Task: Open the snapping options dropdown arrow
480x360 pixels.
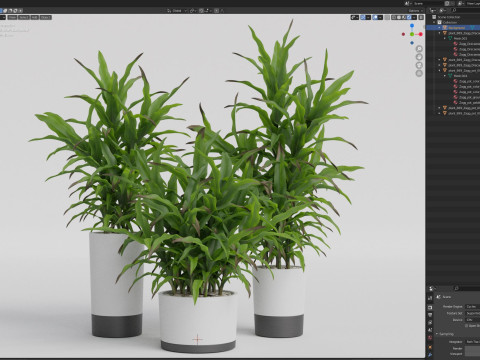Action: 208,11
